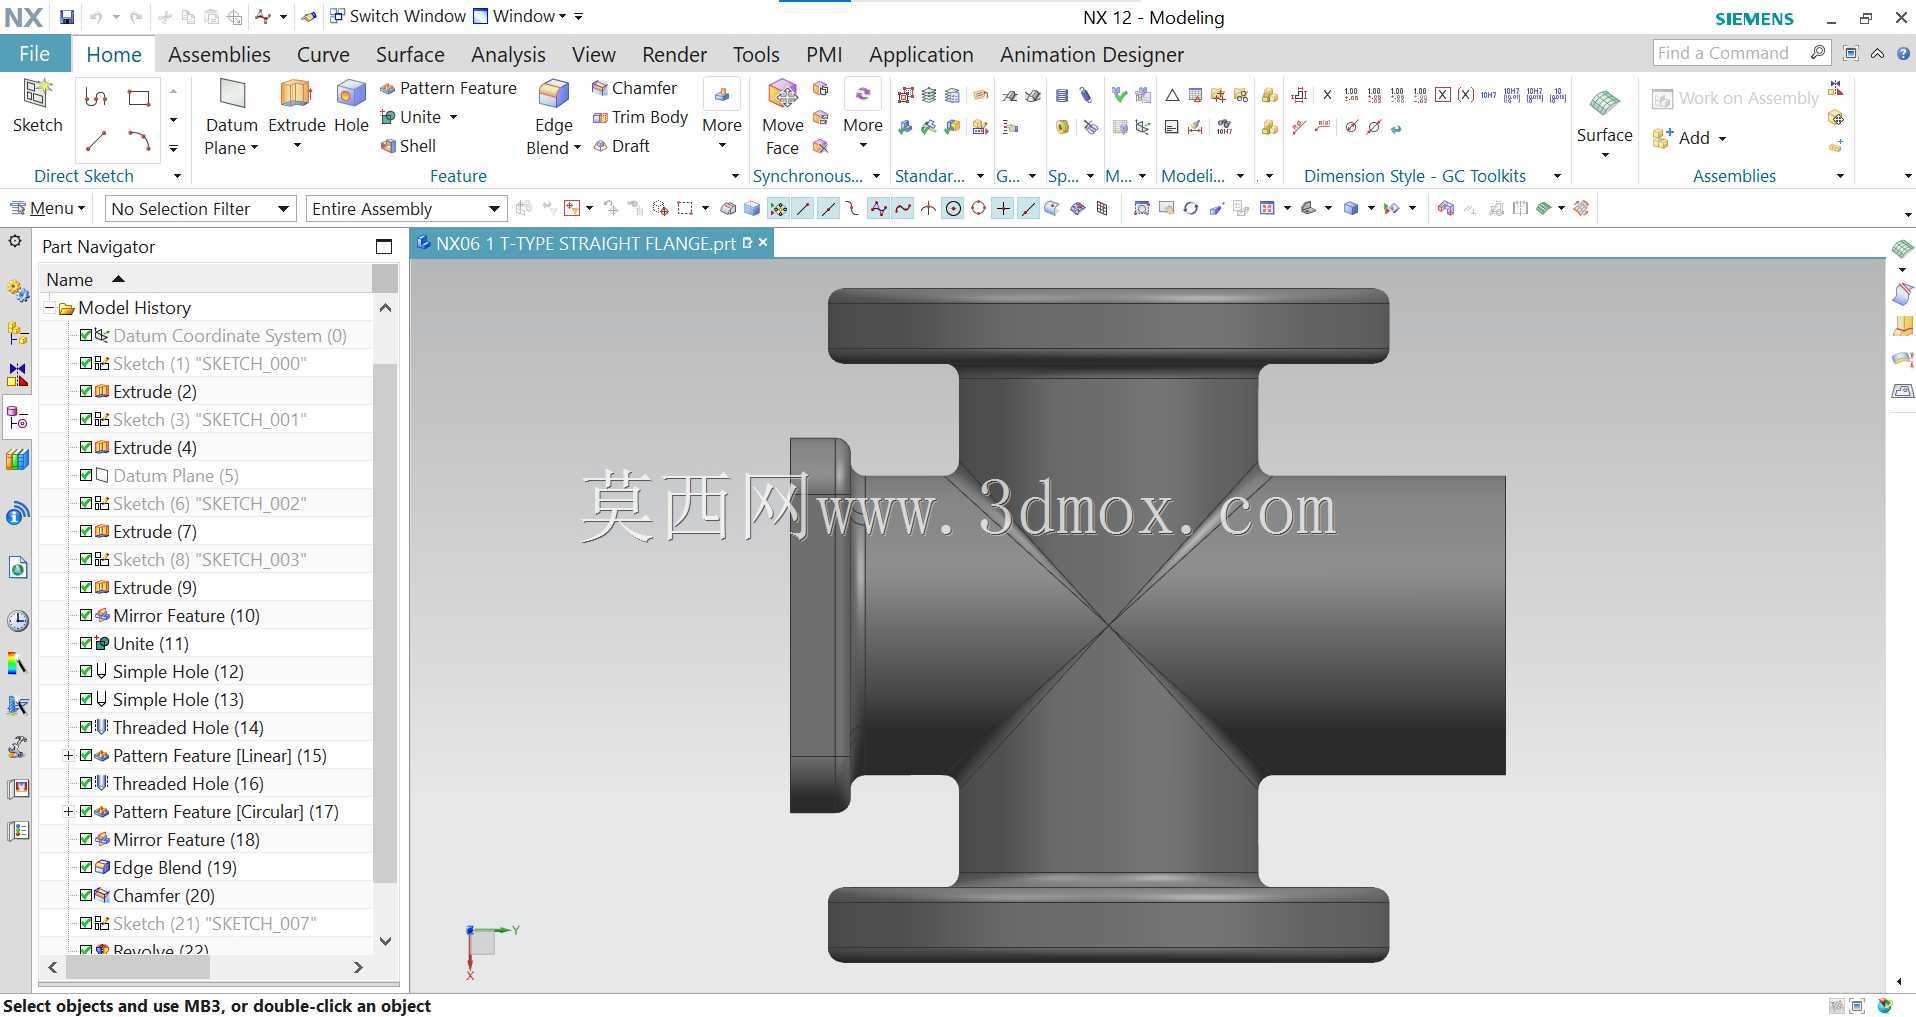The image size is (1916, 1017).
Task: Open the Assembly Navigator sidebar icon
Action: point(18,333)
